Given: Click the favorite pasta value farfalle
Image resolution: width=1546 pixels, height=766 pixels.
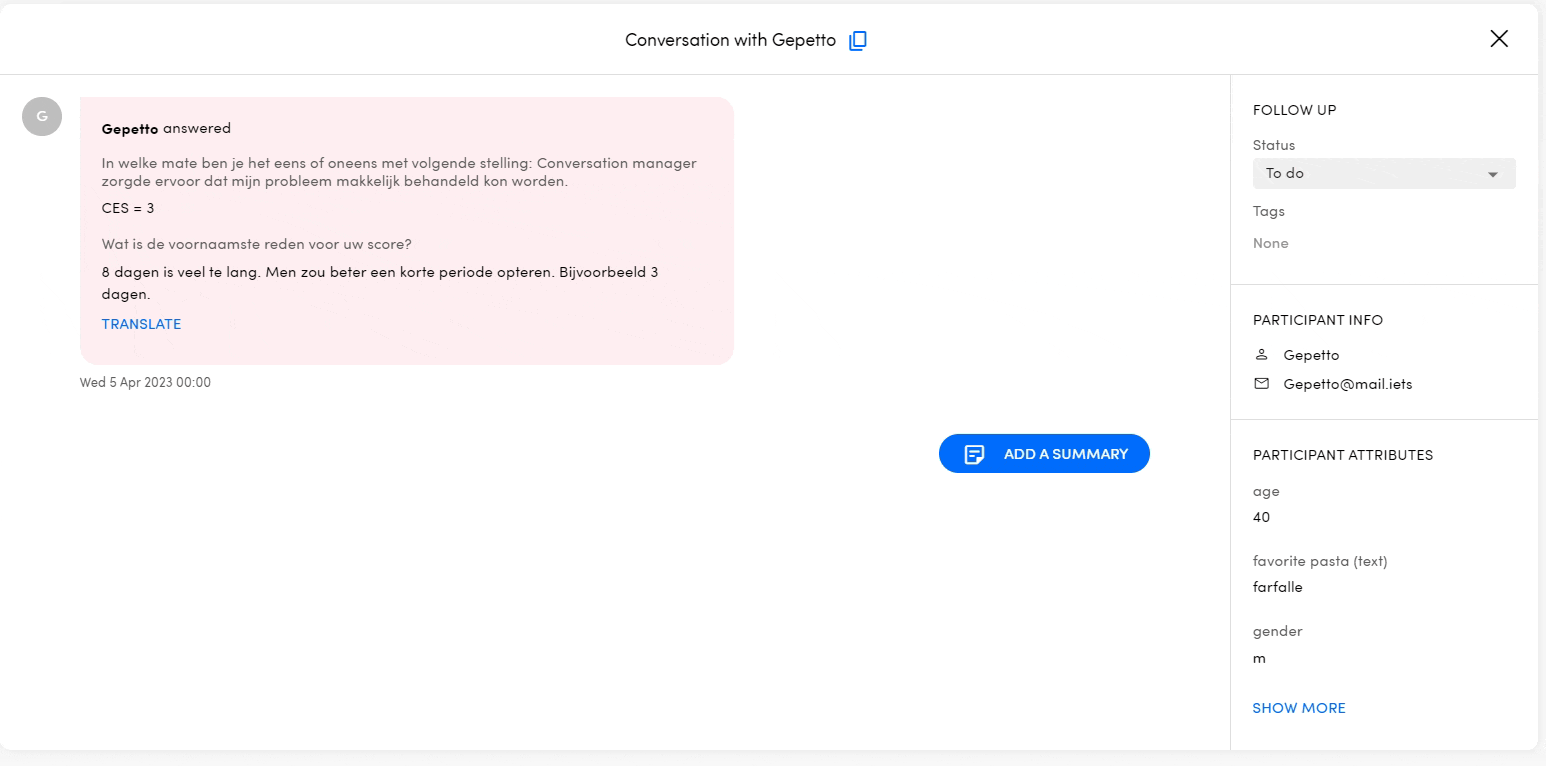Looking at the screenshot, I should point(1277,587).
